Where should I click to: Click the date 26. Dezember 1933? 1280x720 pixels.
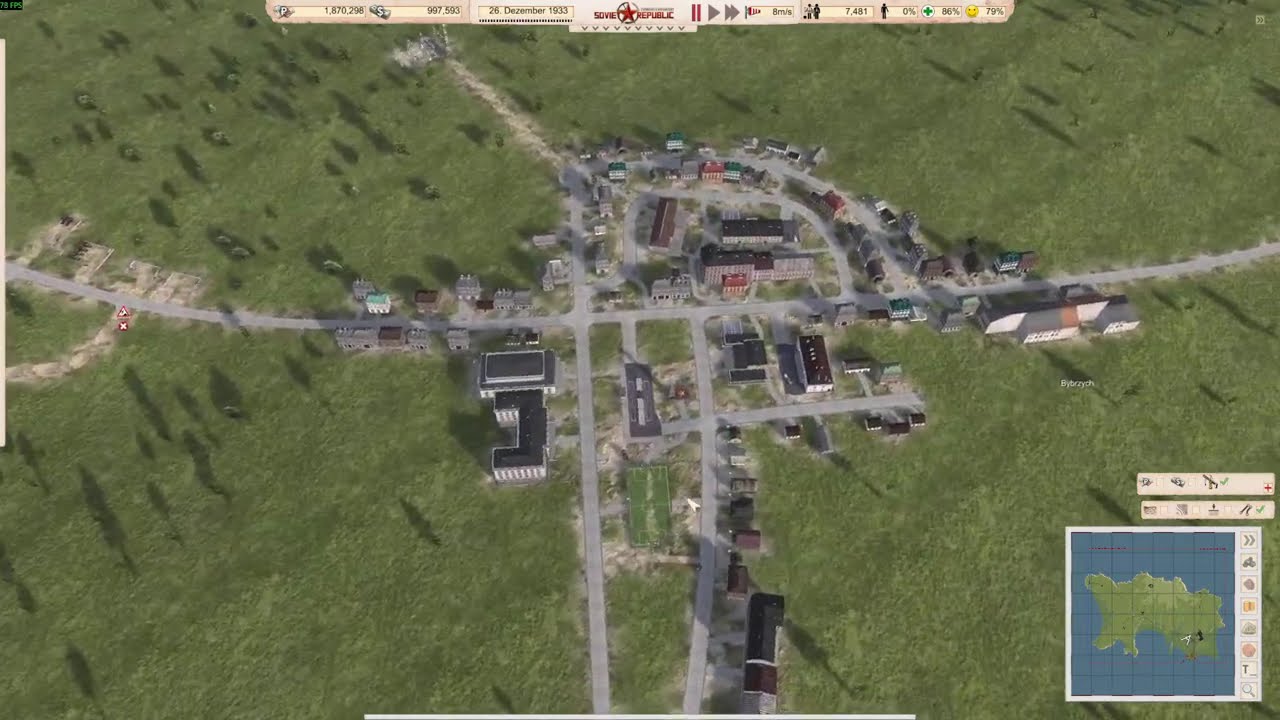pos(528,11)
